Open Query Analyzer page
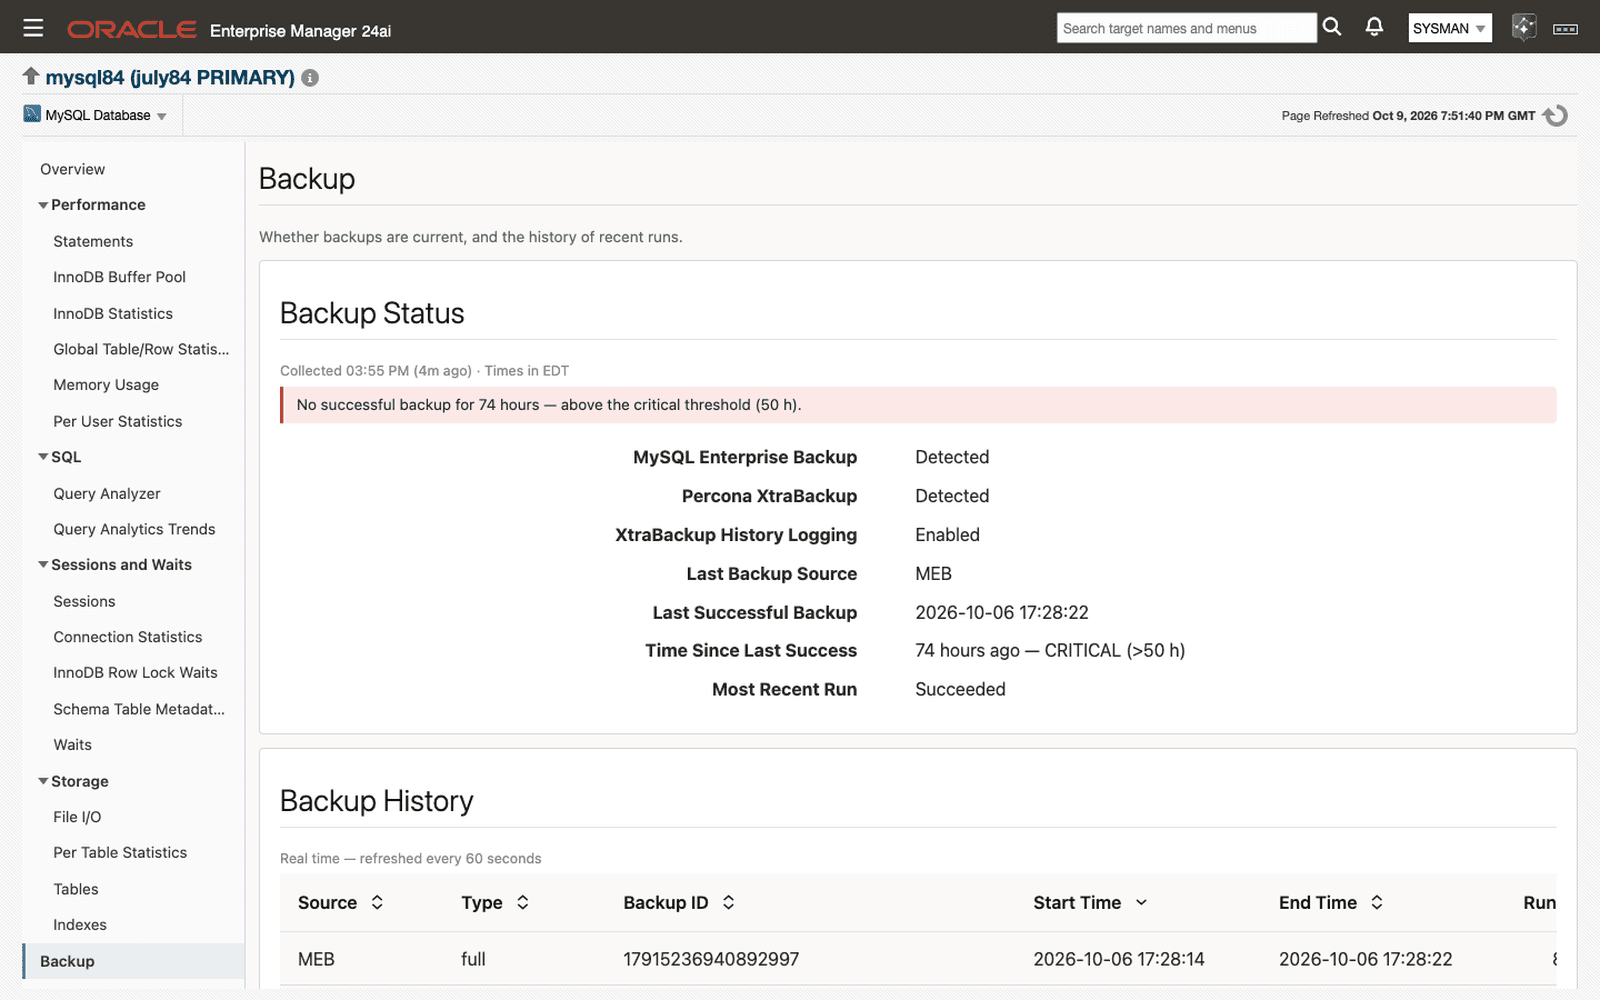 [107, 493]
